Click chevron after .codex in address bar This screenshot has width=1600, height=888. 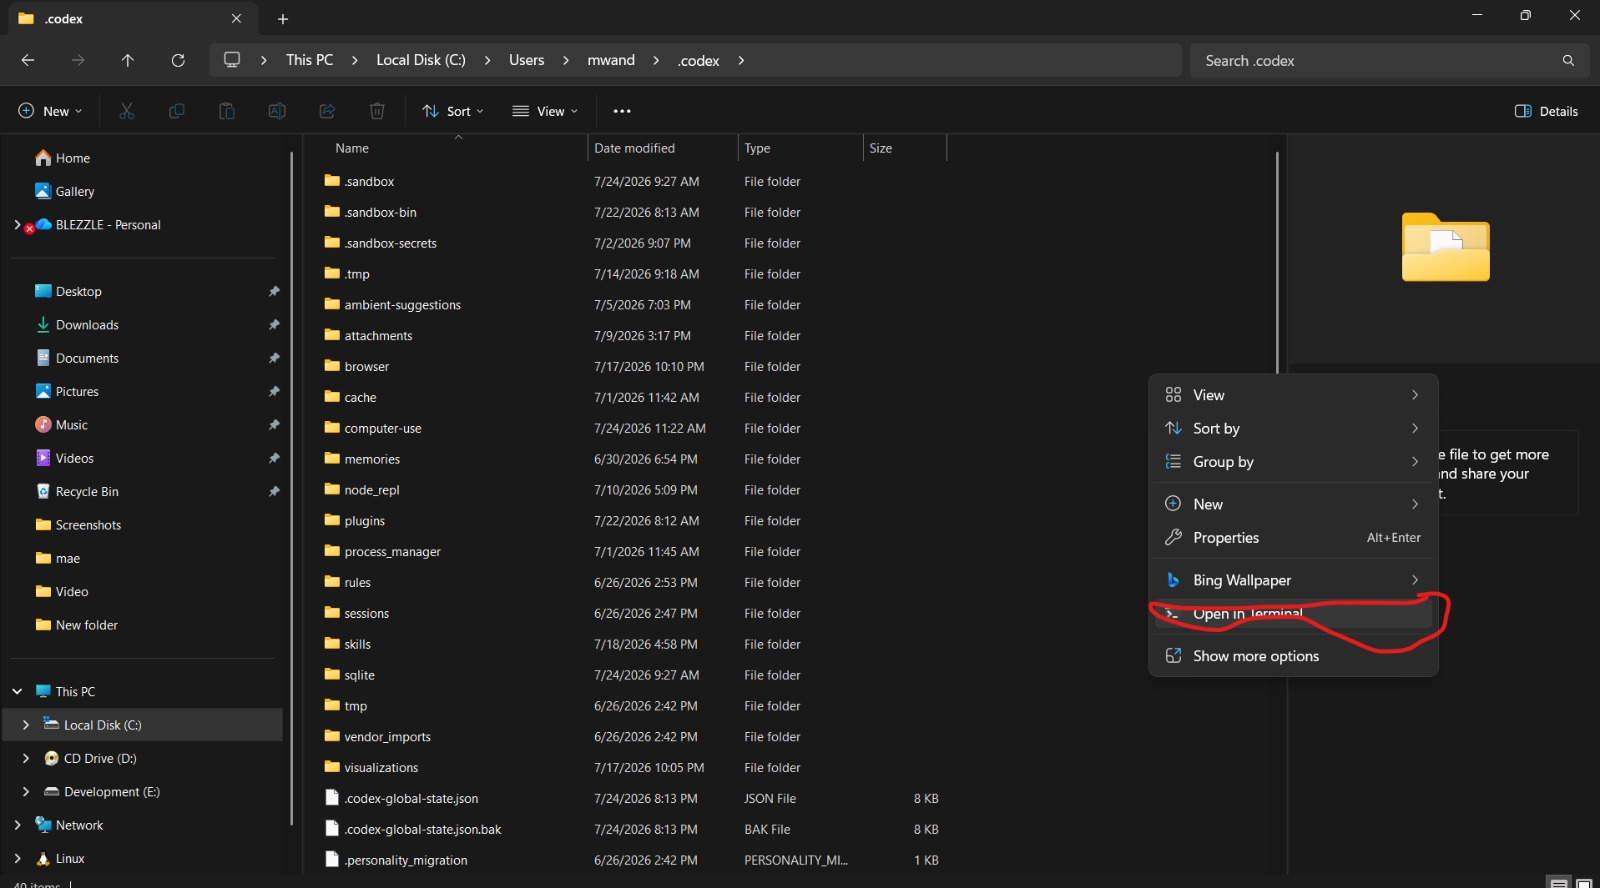741,60
